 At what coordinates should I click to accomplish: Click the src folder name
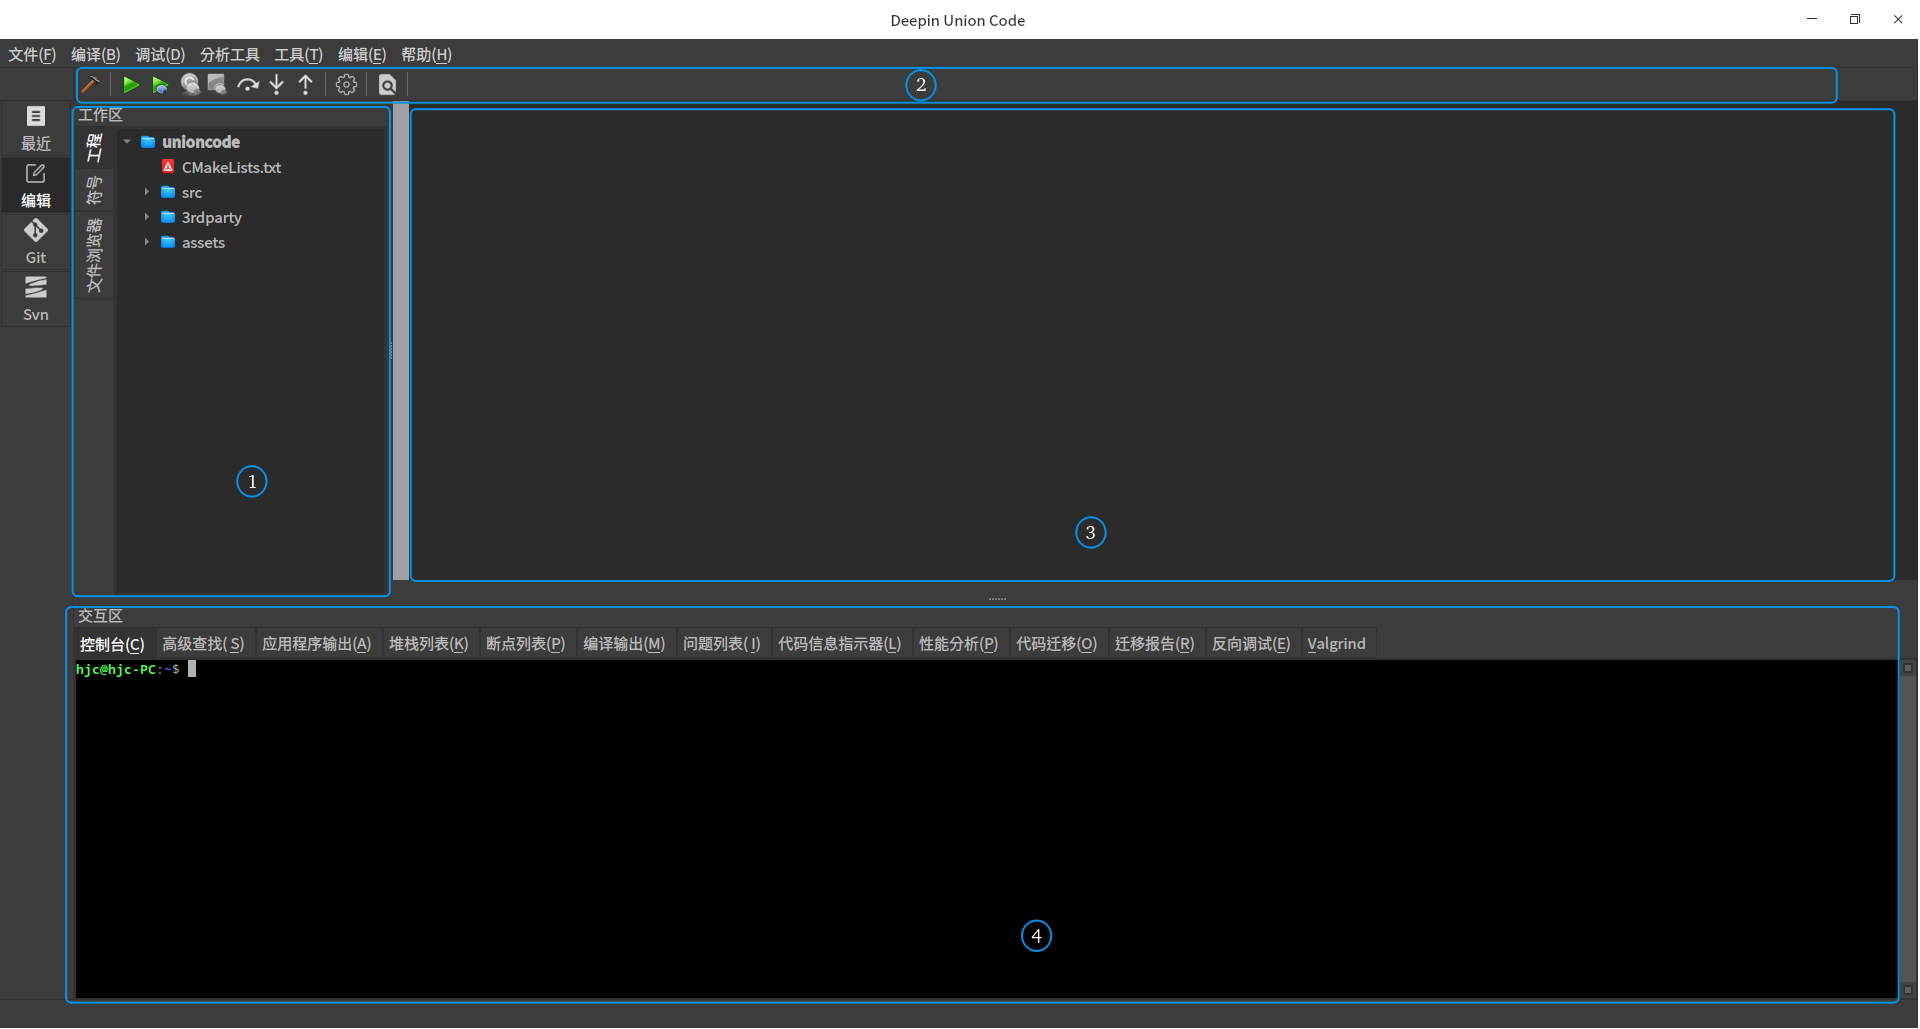(x=192, y=192)
